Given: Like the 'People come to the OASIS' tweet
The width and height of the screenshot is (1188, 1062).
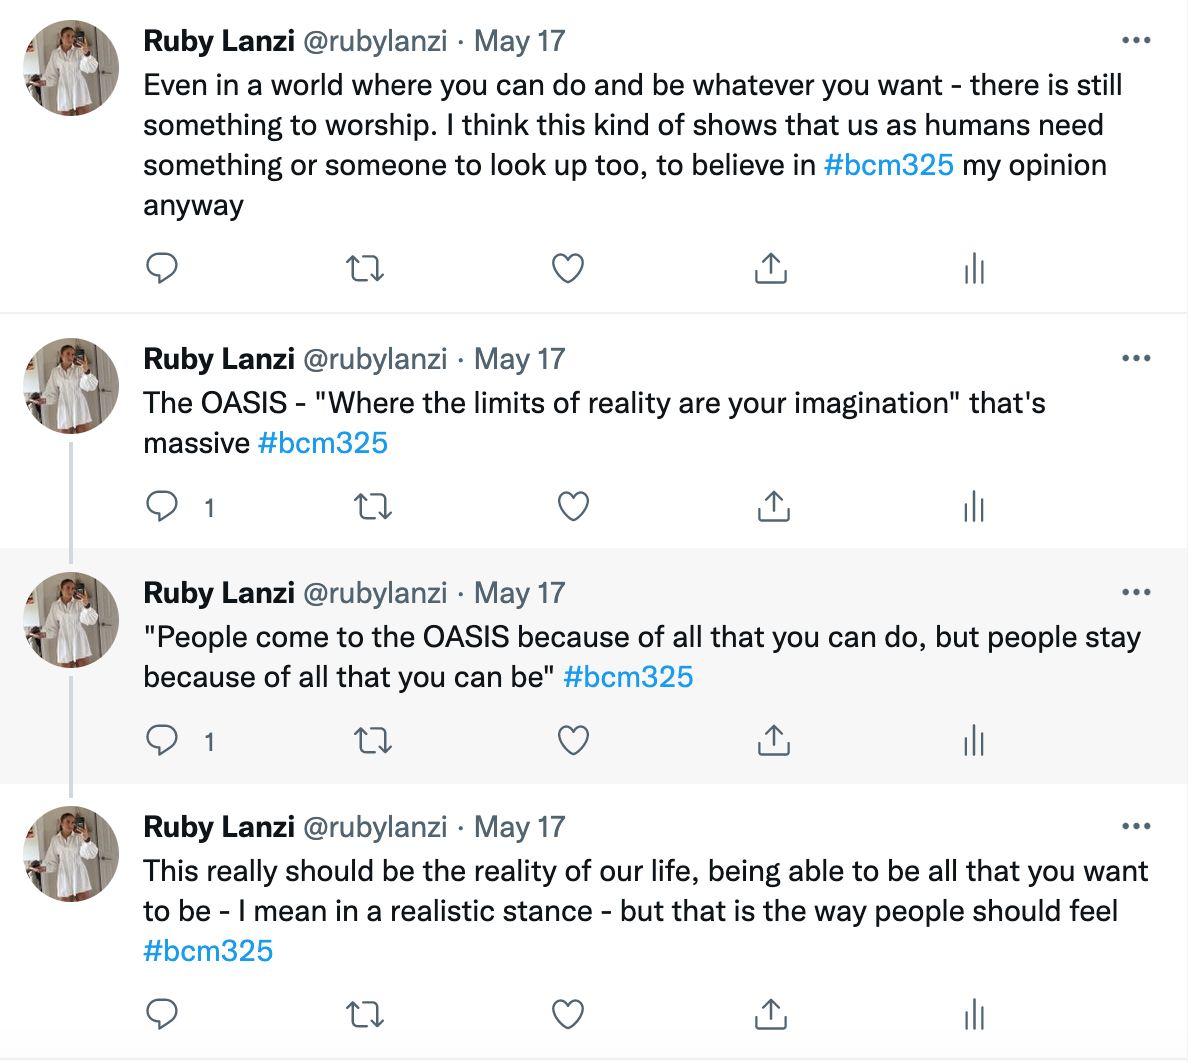Looking at the screenshot, I should 572,741.
